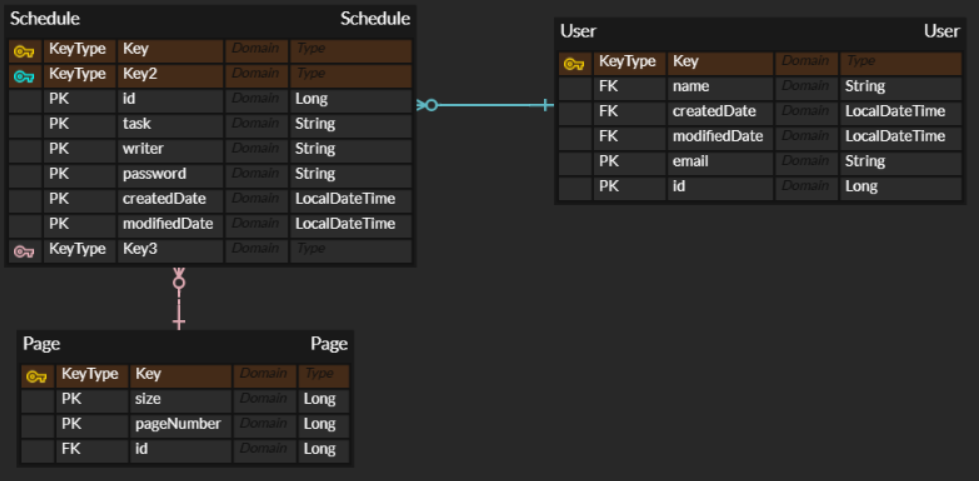Select the task attribute in Schedule
Viewport: 979px width, 481px height.
tap(170, 126)
